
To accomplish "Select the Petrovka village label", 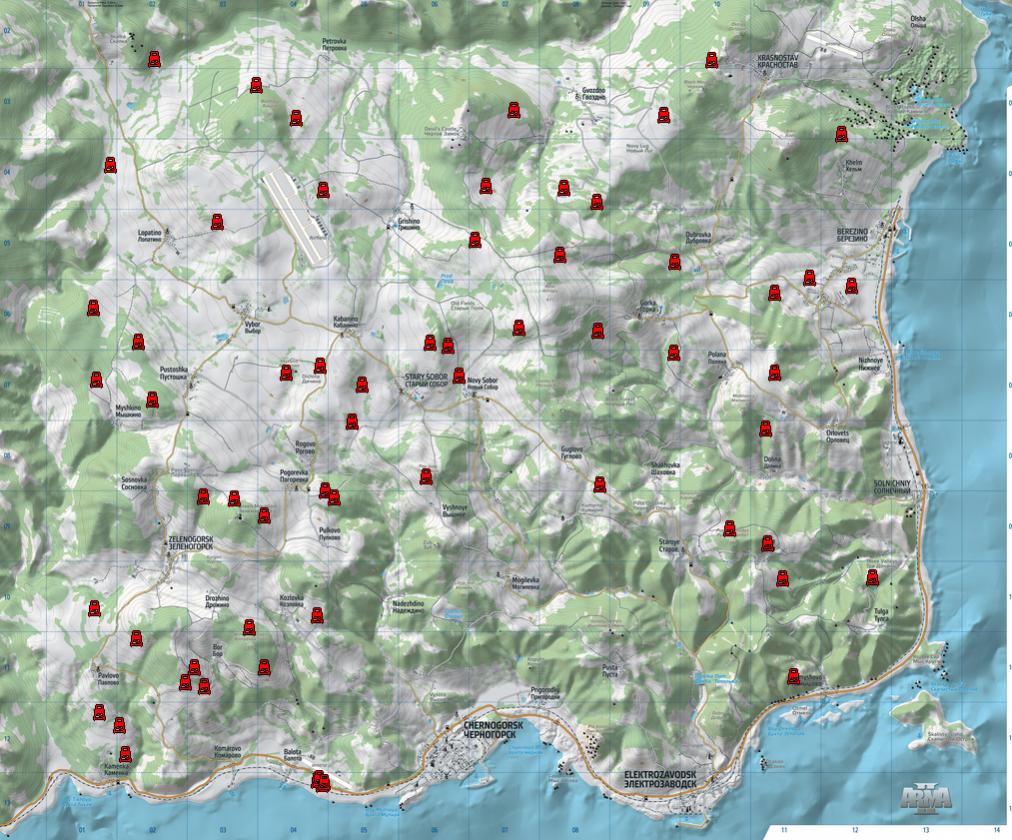I will (x=334, y=45).
